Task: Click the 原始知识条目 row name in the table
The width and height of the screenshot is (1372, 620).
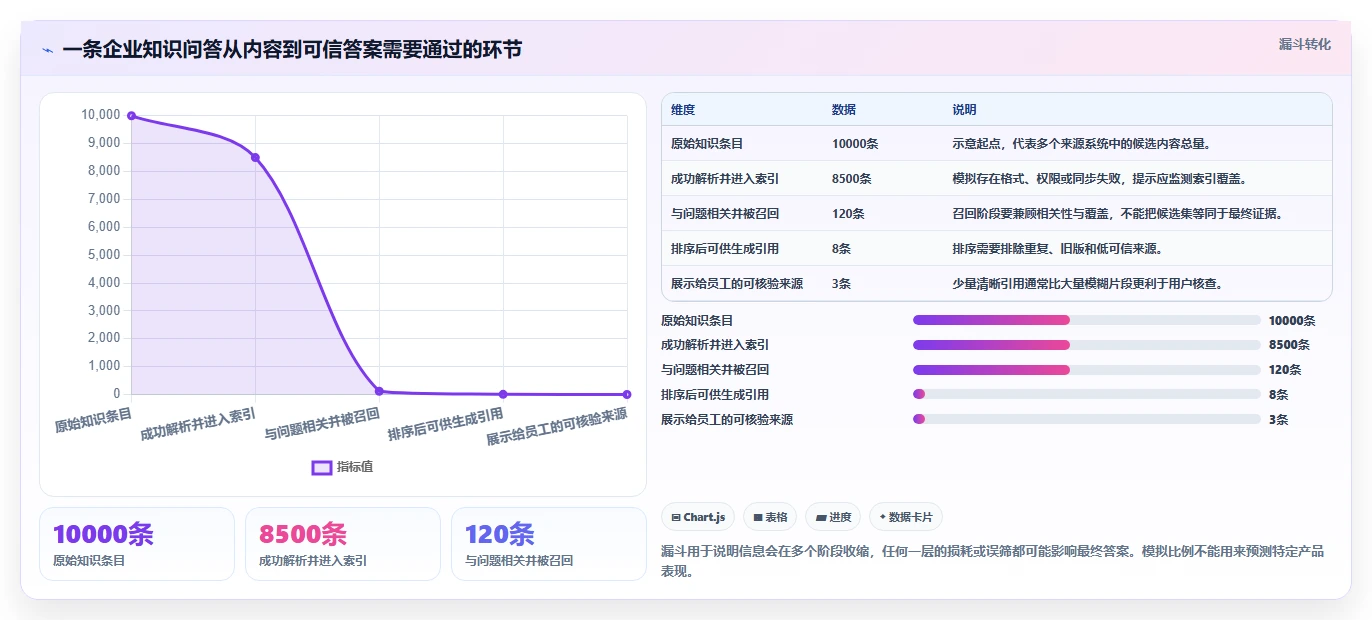Action: click(x=707, y=144)
